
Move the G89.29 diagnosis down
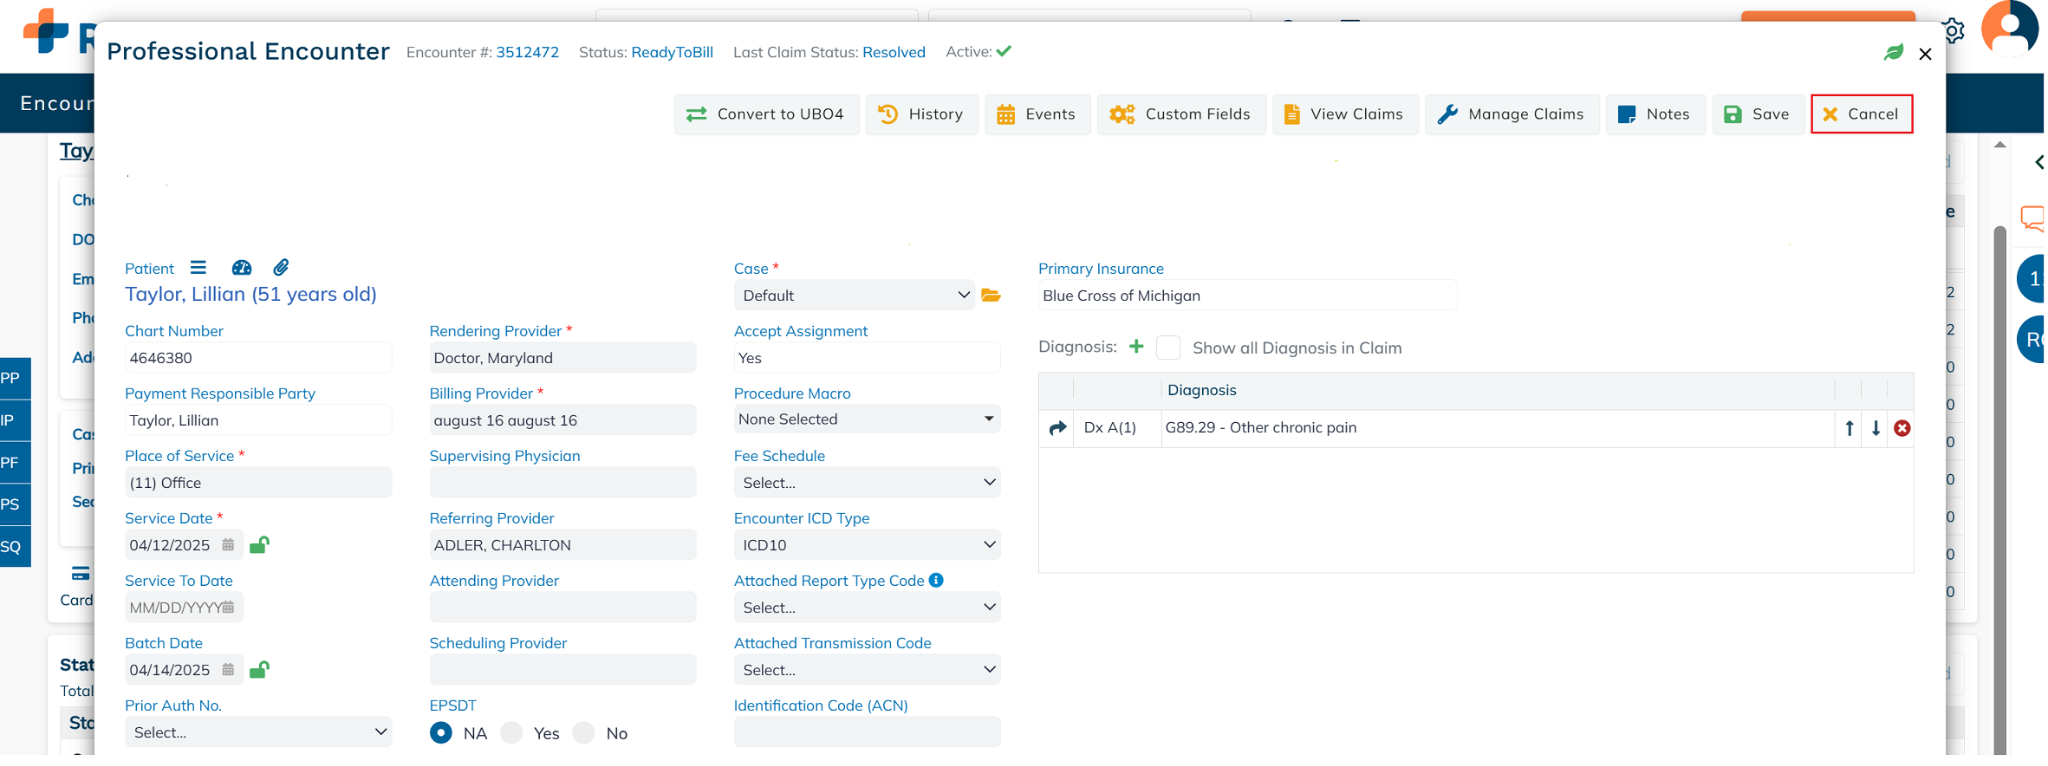click(x=1876, y=429)
